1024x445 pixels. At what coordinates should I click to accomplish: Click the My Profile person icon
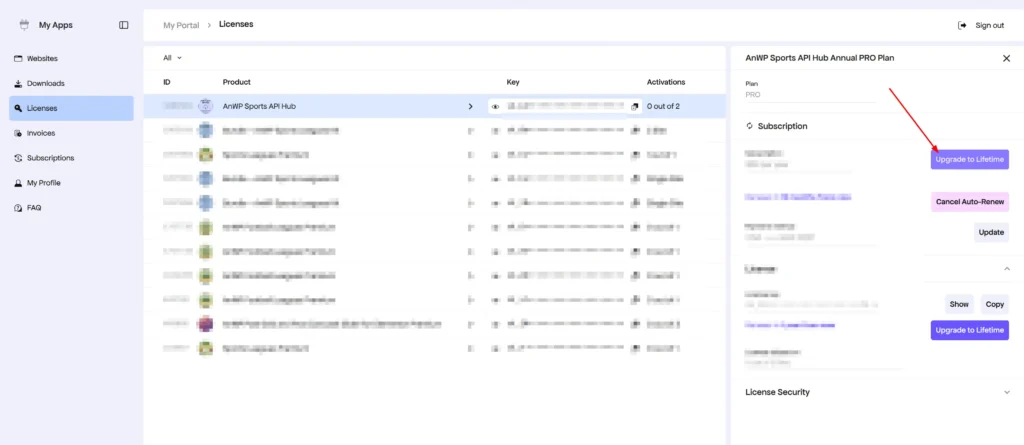[18, 183]
